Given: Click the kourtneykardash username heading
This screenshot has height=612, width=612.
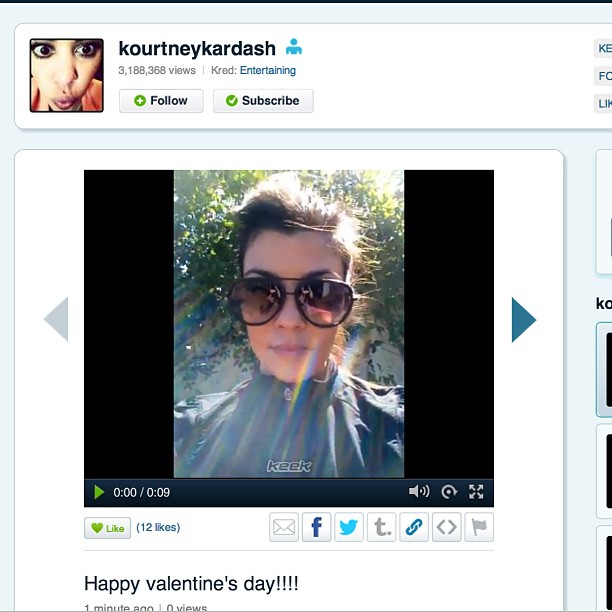Looking at the screenshot, I should coord(197,49).
